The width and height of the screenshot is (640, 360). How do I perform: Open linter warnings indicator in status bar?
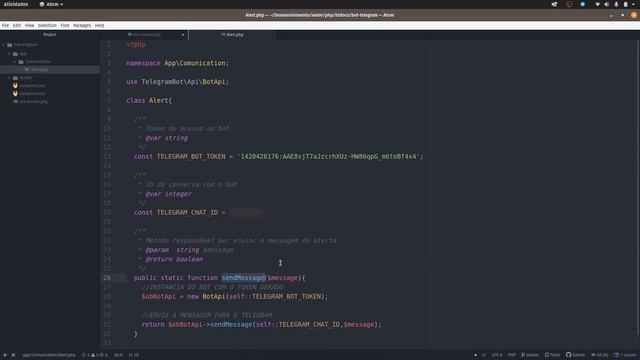pos(95,355)
